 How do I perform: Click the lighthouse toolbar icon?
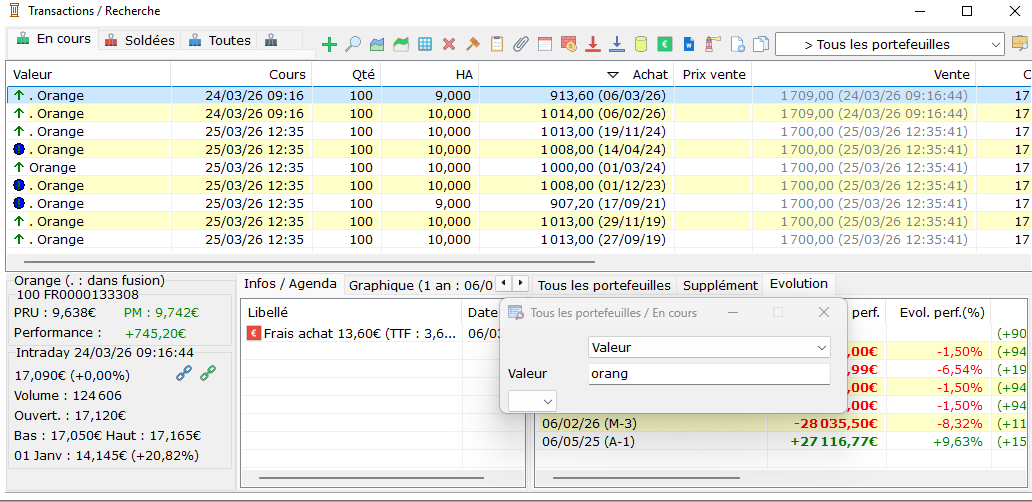(x=712, y=45)
